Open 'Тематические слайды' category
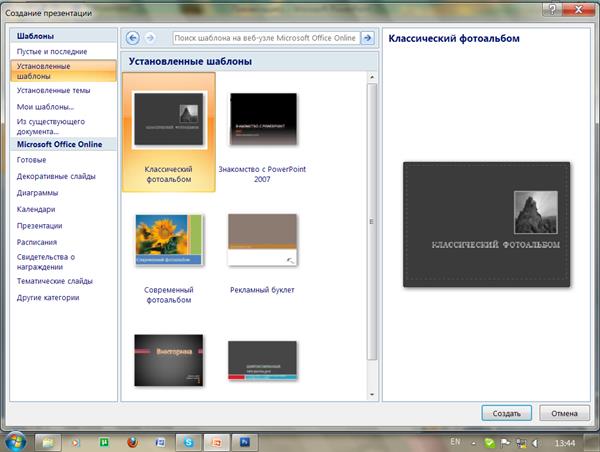Image resolution: width=600 pixels, height=452 pixels. [55, 281]
